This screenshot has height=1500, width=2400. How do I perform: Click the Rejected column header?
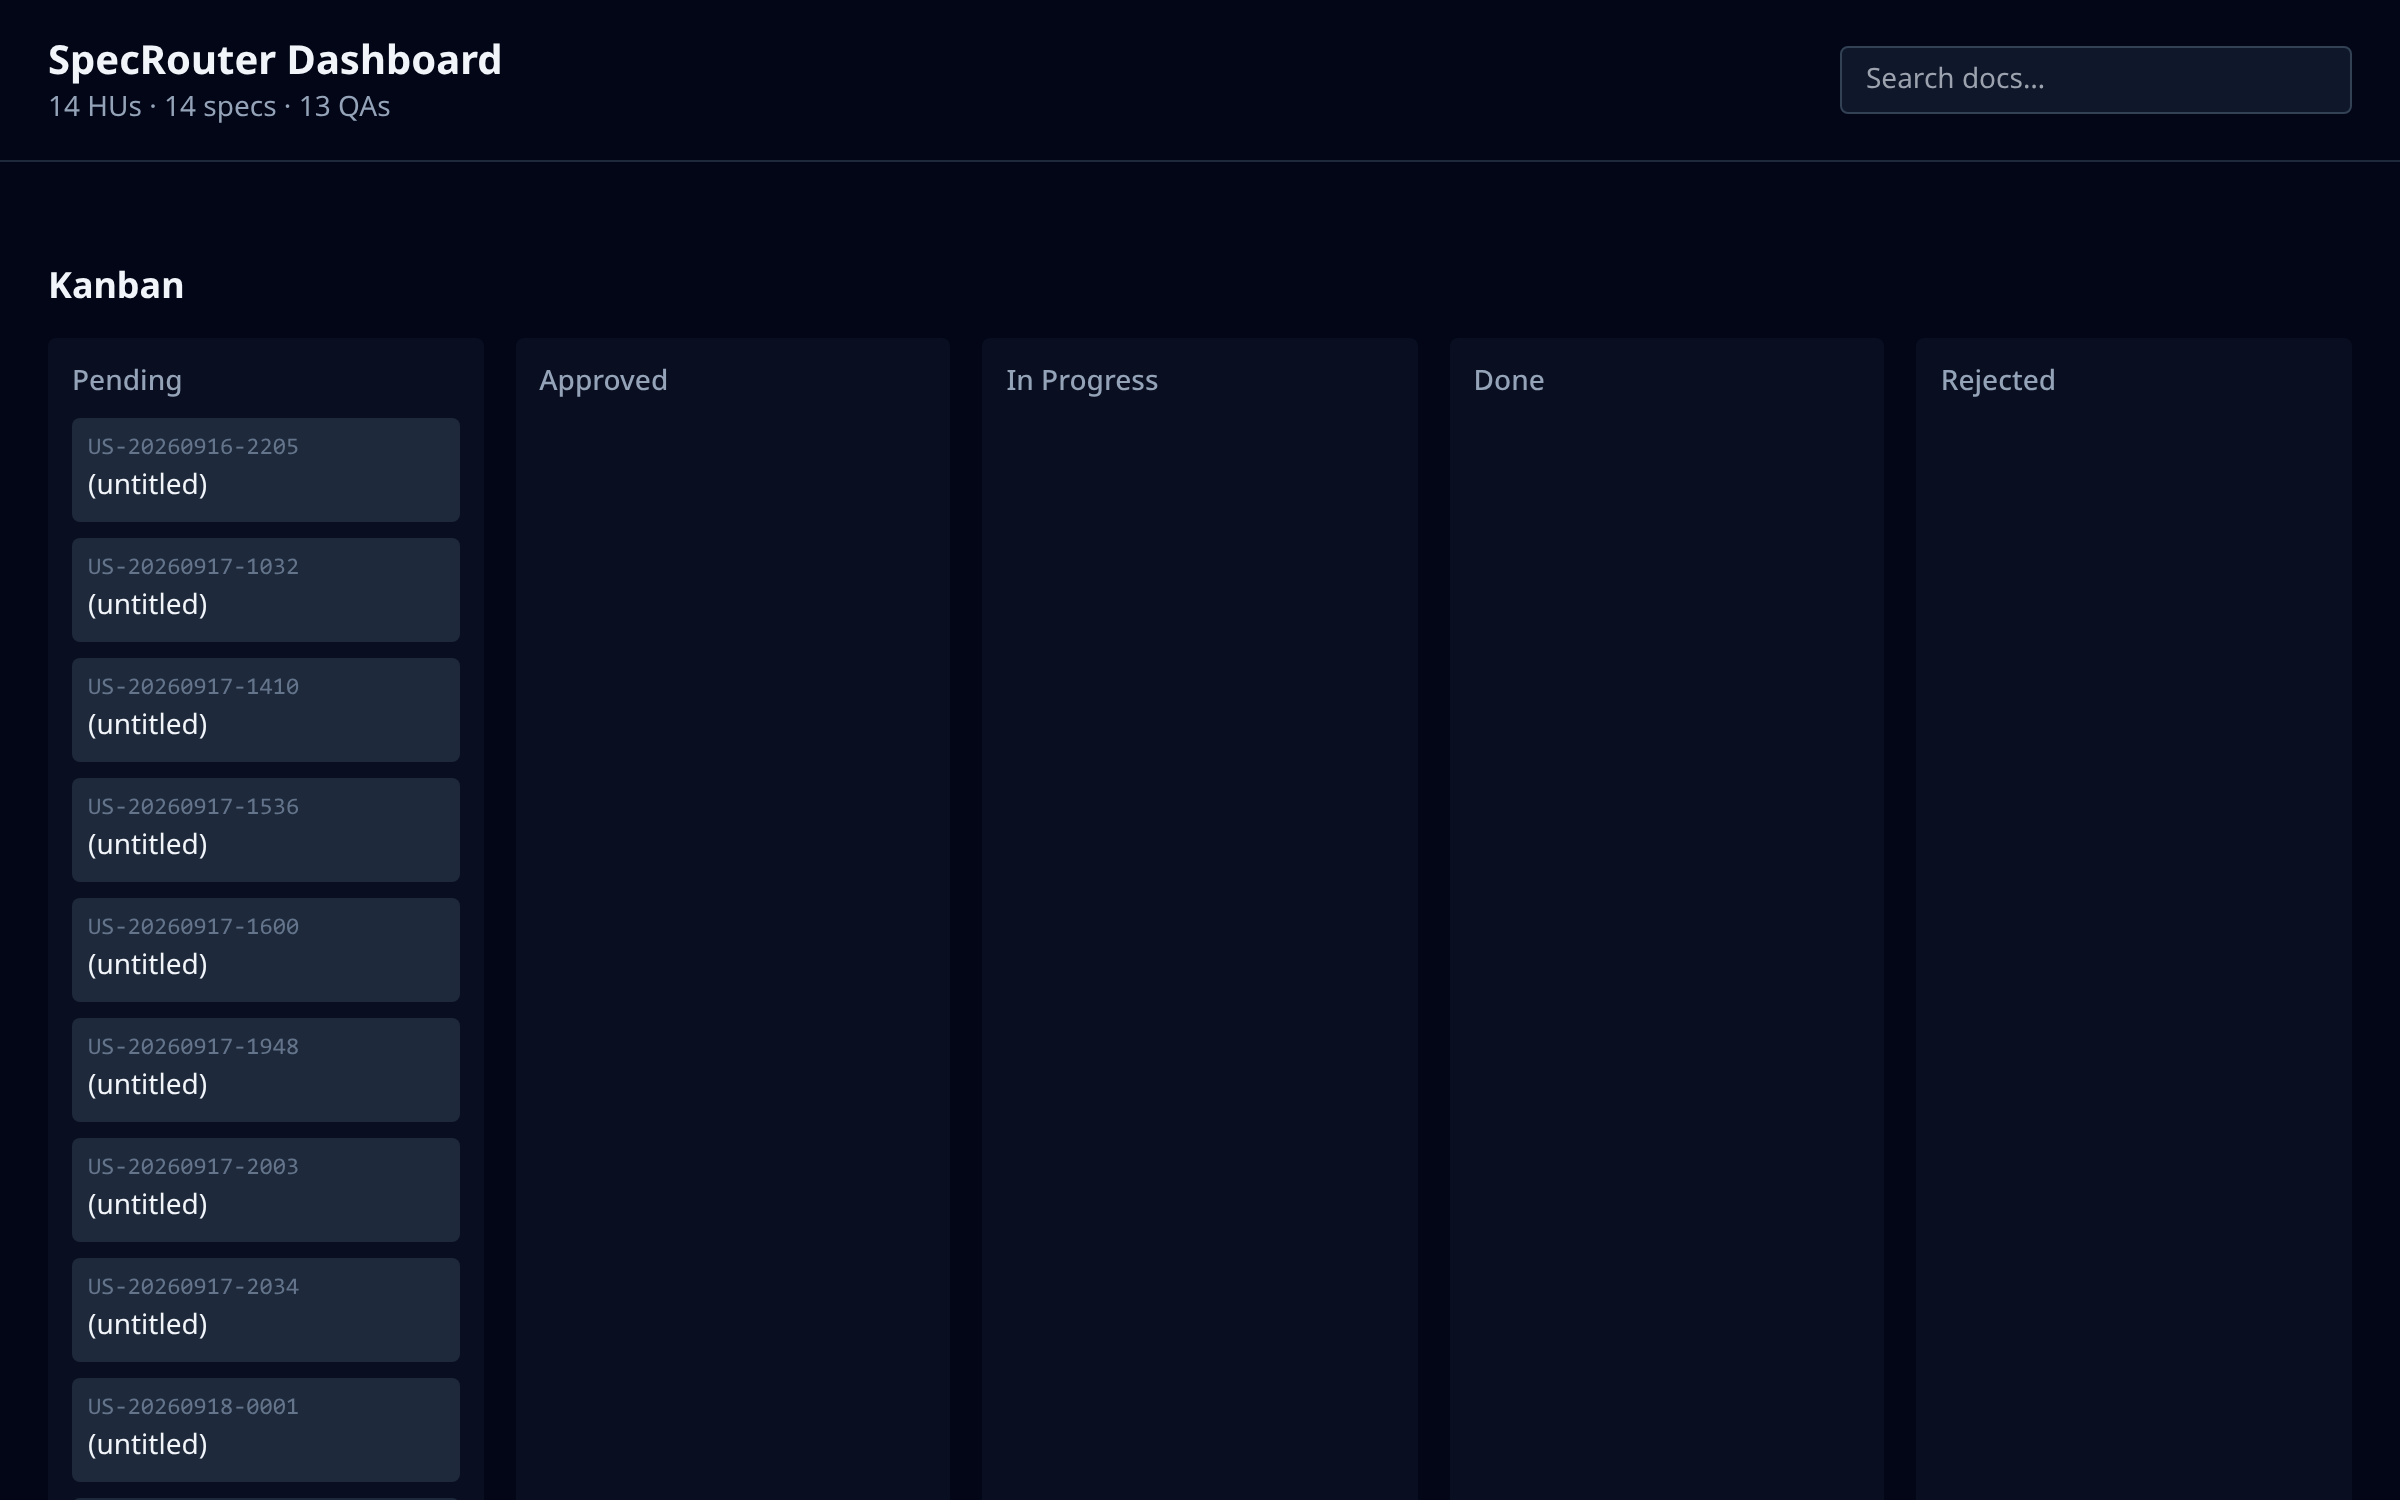(1998, 380)
